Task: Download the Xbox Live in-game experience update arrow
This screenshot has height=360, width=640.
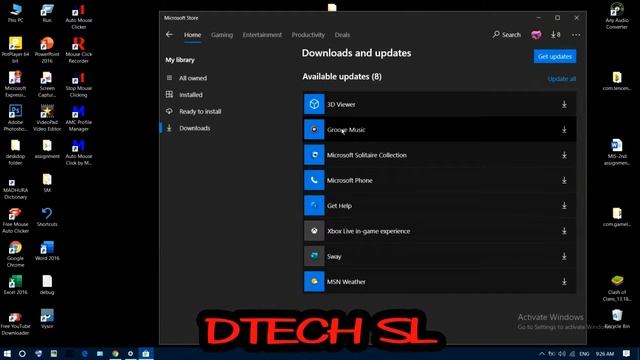Action: (x=564, y=231)
